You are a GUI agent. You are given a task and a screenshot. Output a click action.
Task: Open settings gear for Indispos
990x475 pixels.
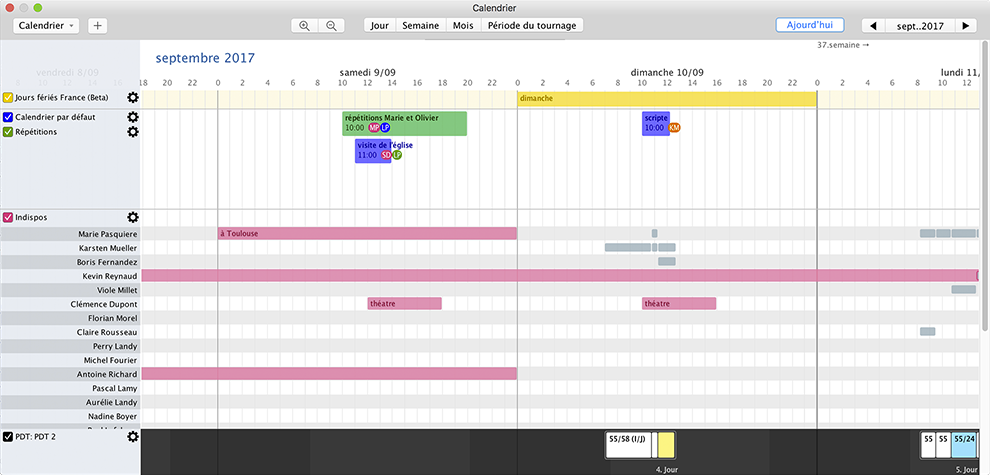tap(133, 217)
